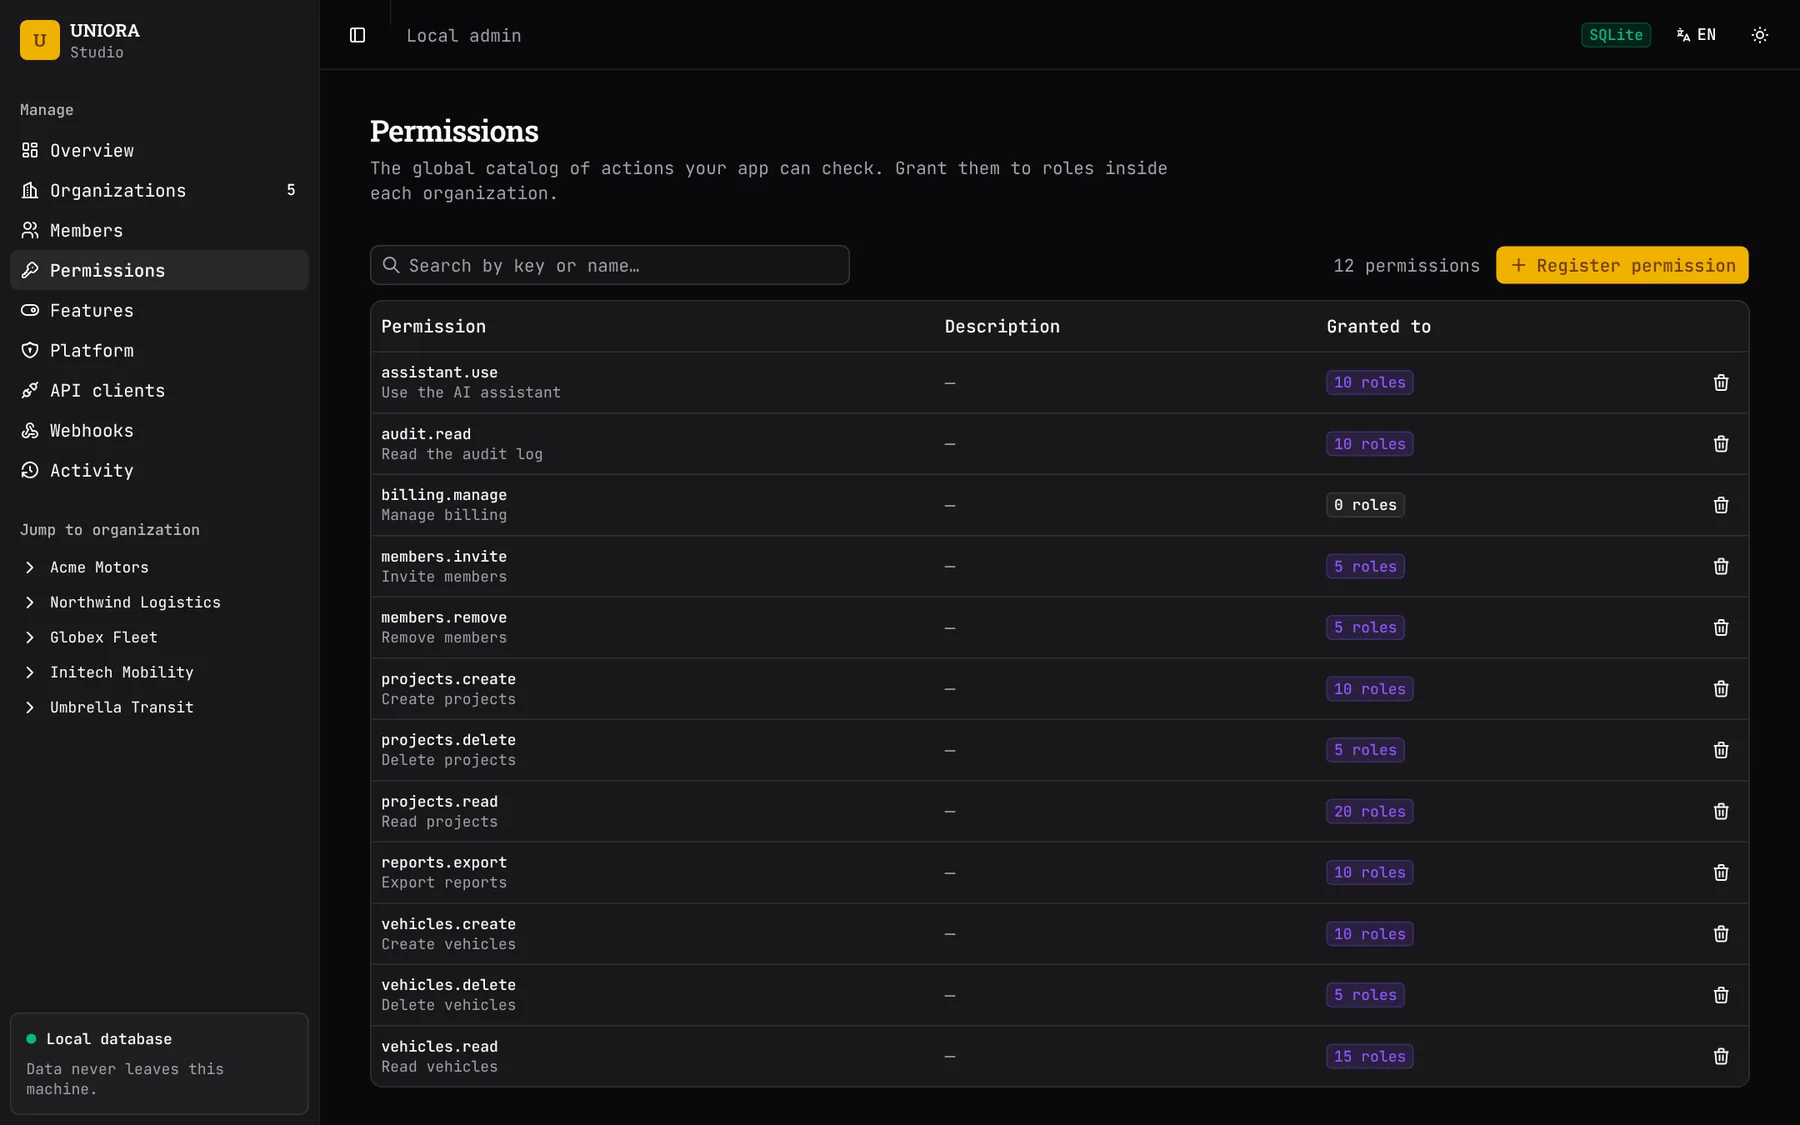Click the Permissions key icon in sidebar
The width and height of the screenshot is (1800, 1125).
pos(30,270)
